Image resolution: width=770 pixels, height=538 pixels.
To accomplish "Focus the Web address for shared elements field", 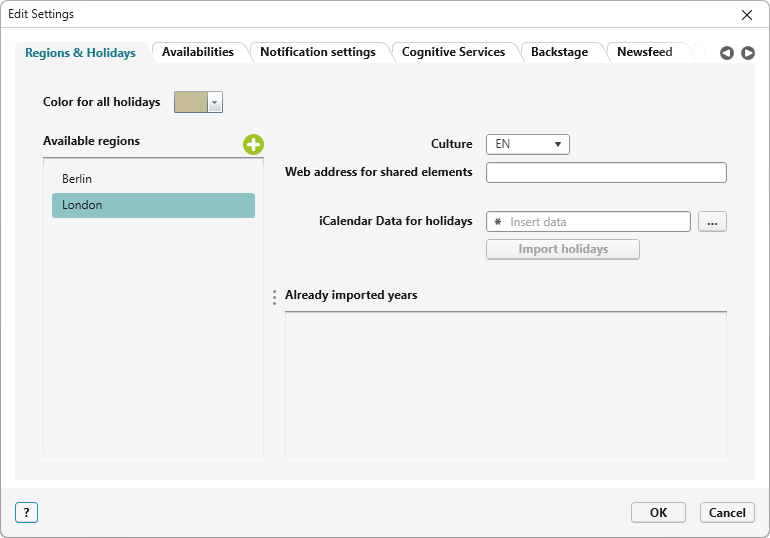I will (606, 172).
